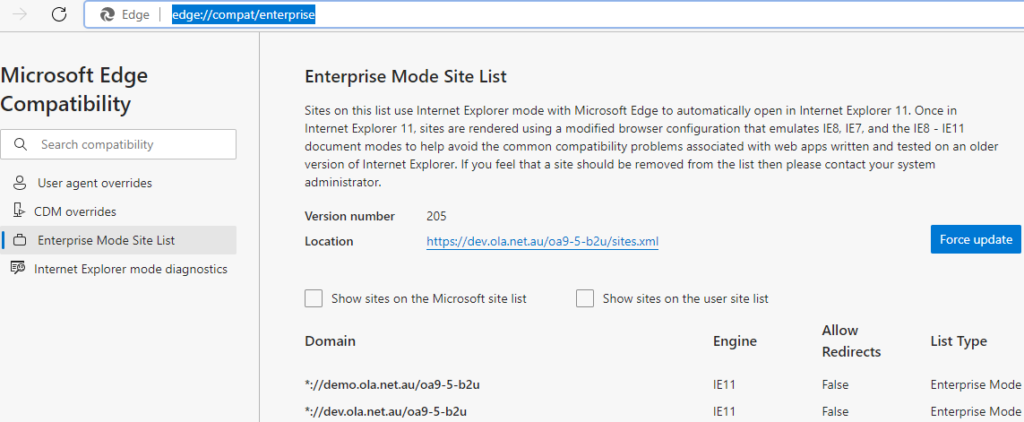Open the sites.xml location link
Viewport: 1024px width, 422px height.
coord(542,241)
